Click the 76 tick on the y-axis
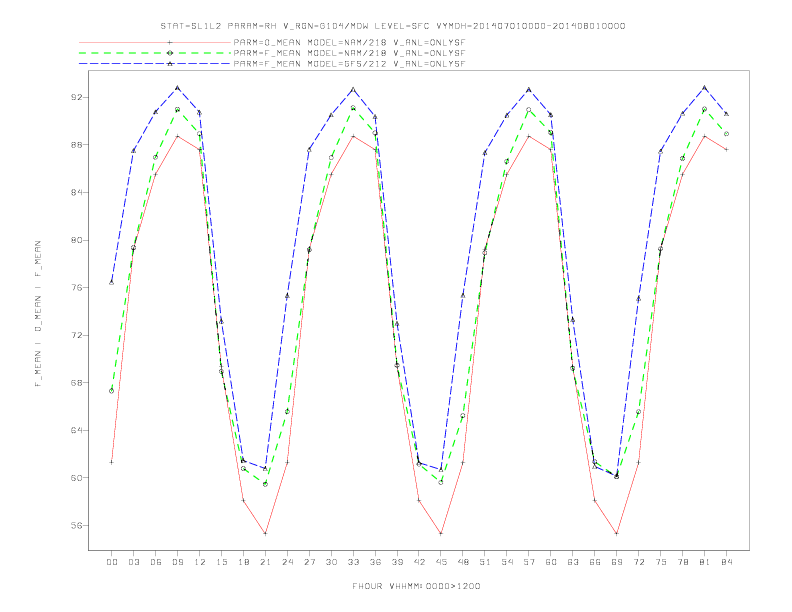Screen dimensions: 792x612 tap(77, 287)
